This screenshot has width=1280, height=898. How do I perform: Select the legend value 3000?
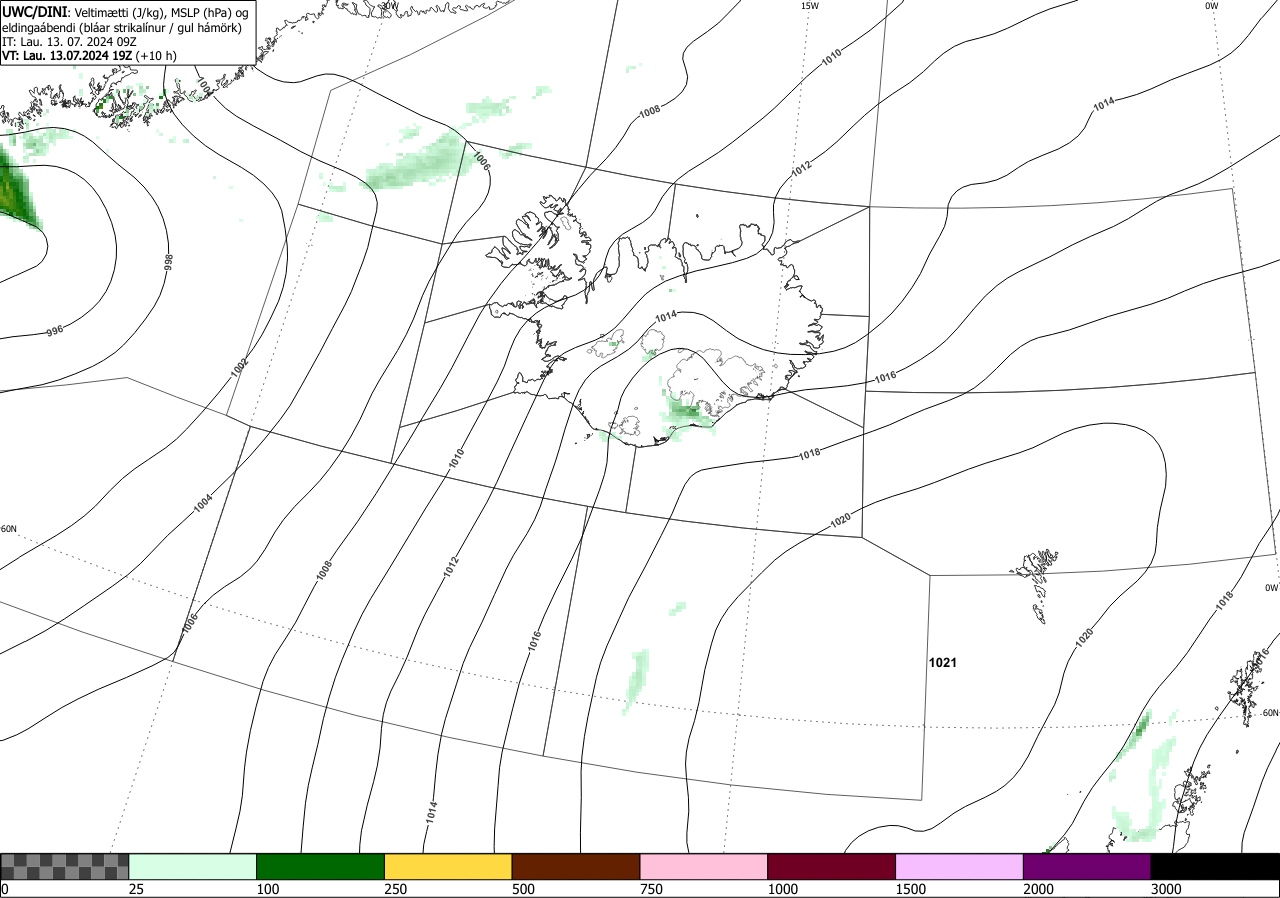(1167, 889)
